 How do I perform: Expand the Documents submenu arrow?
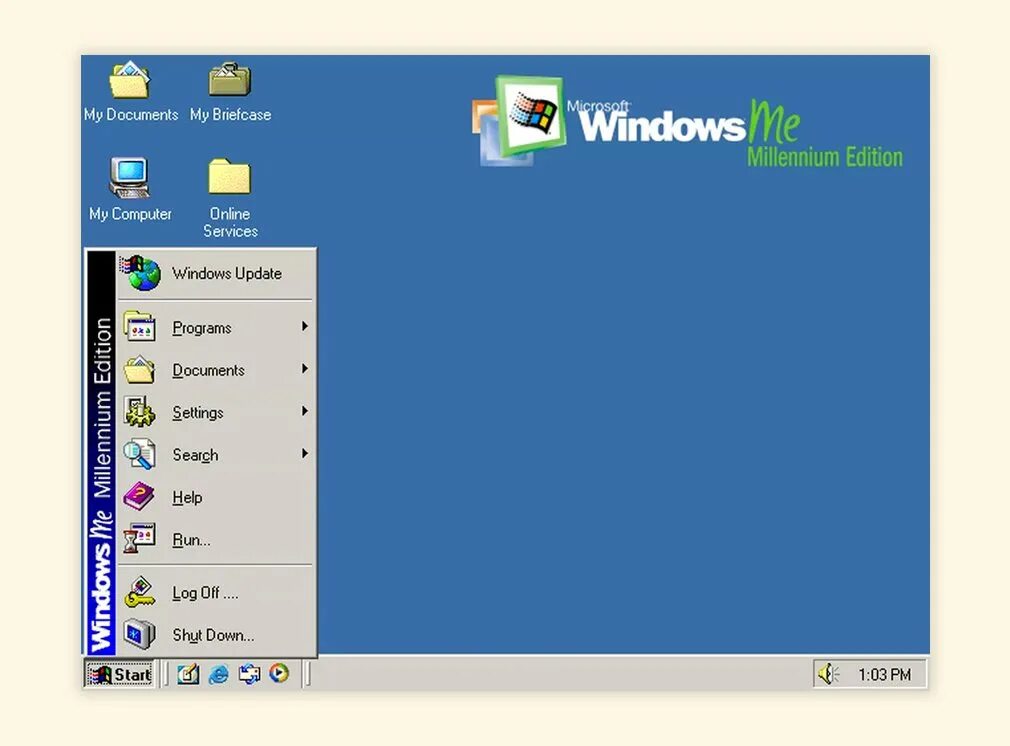pyautogui.click(x=305, y=369)
